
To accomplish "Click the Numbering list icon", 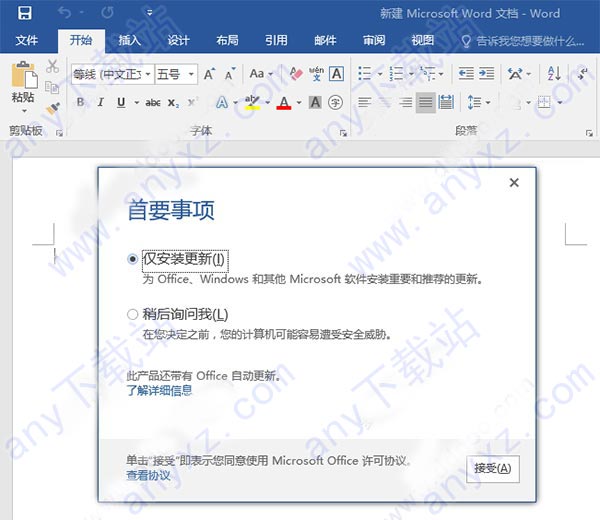I will (396, 73).
